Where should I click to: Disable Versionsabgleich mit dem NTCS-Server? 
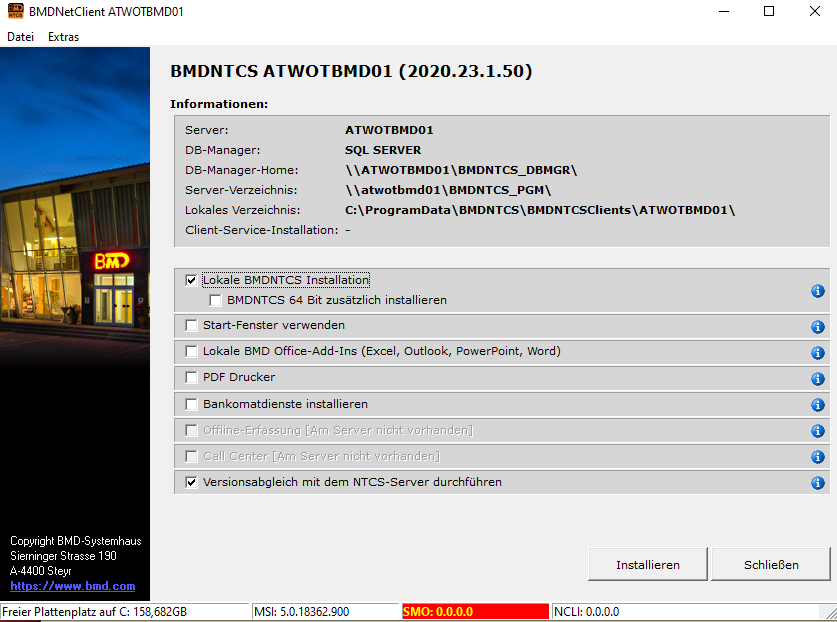click(x=191, y=482)
